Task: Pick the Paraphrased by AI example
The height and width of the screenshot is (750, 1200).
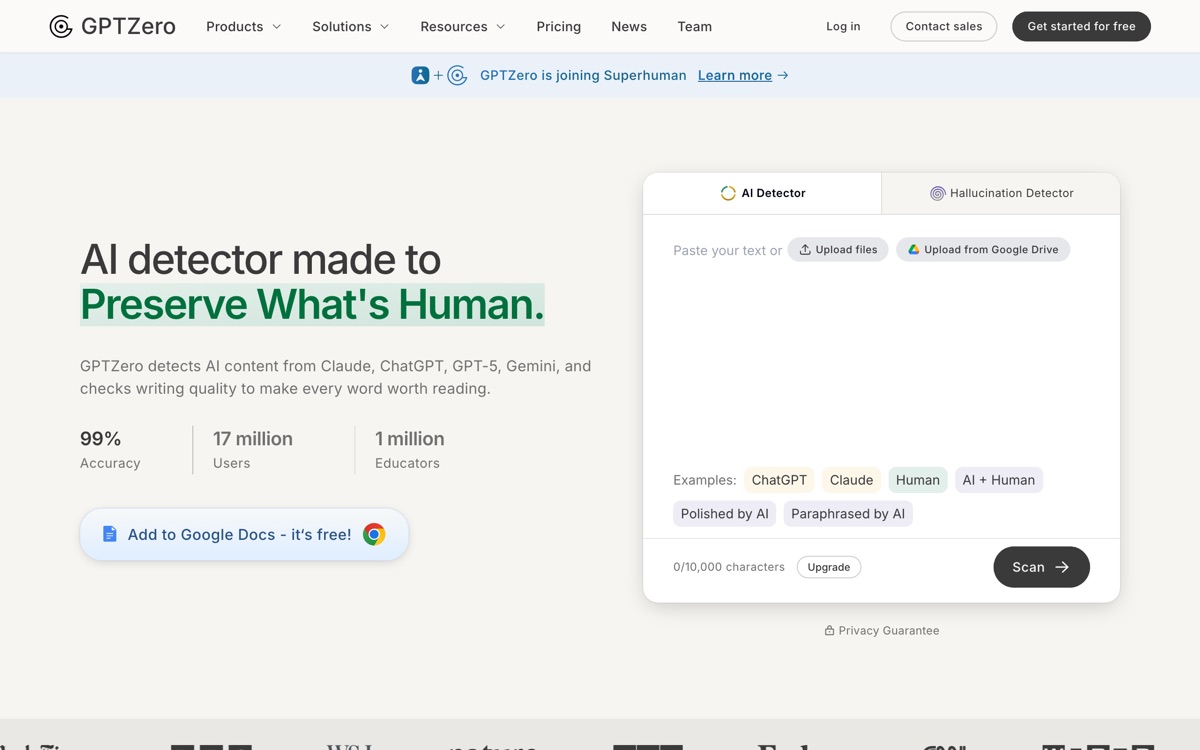Action: click(848, 514)
